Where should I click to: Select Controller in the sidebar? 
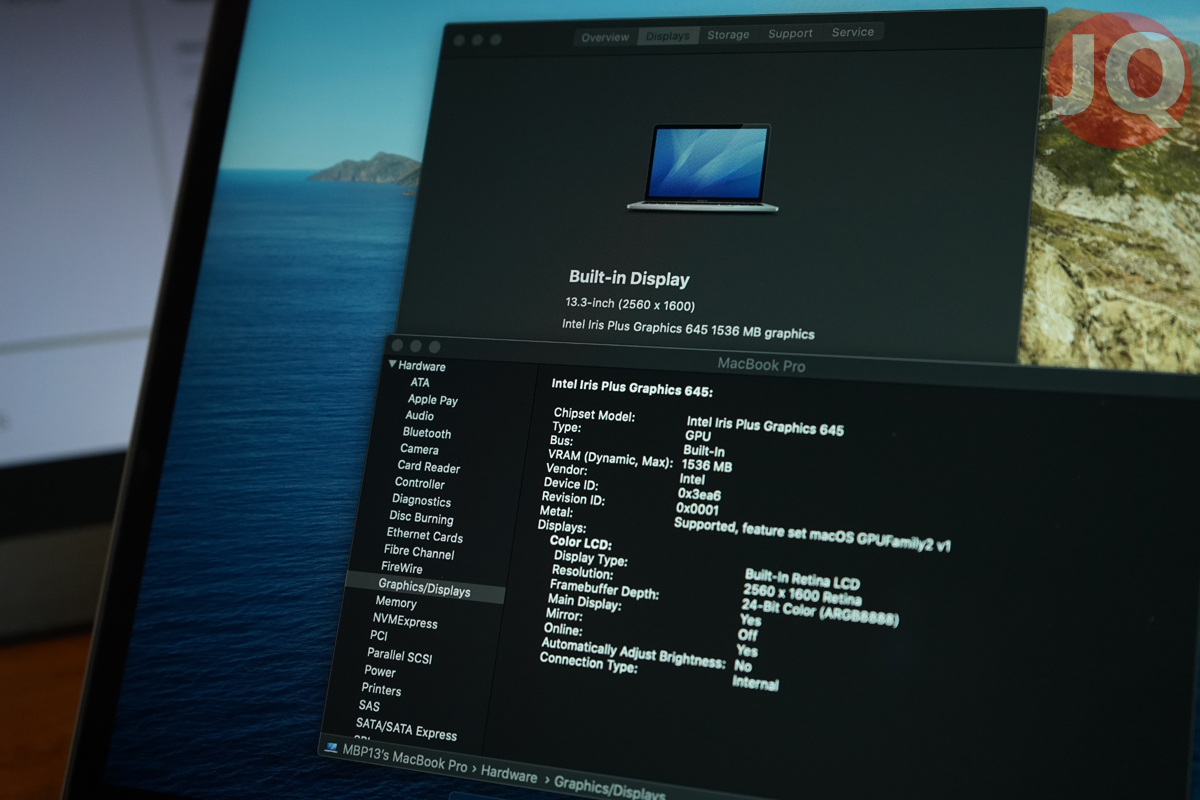(x=420, y=483)
